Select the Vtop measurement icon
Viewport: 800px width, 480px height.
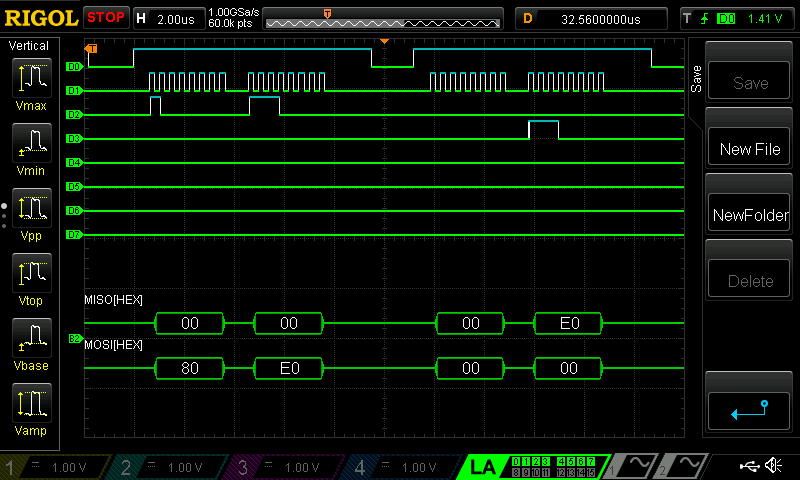point(32,273)
